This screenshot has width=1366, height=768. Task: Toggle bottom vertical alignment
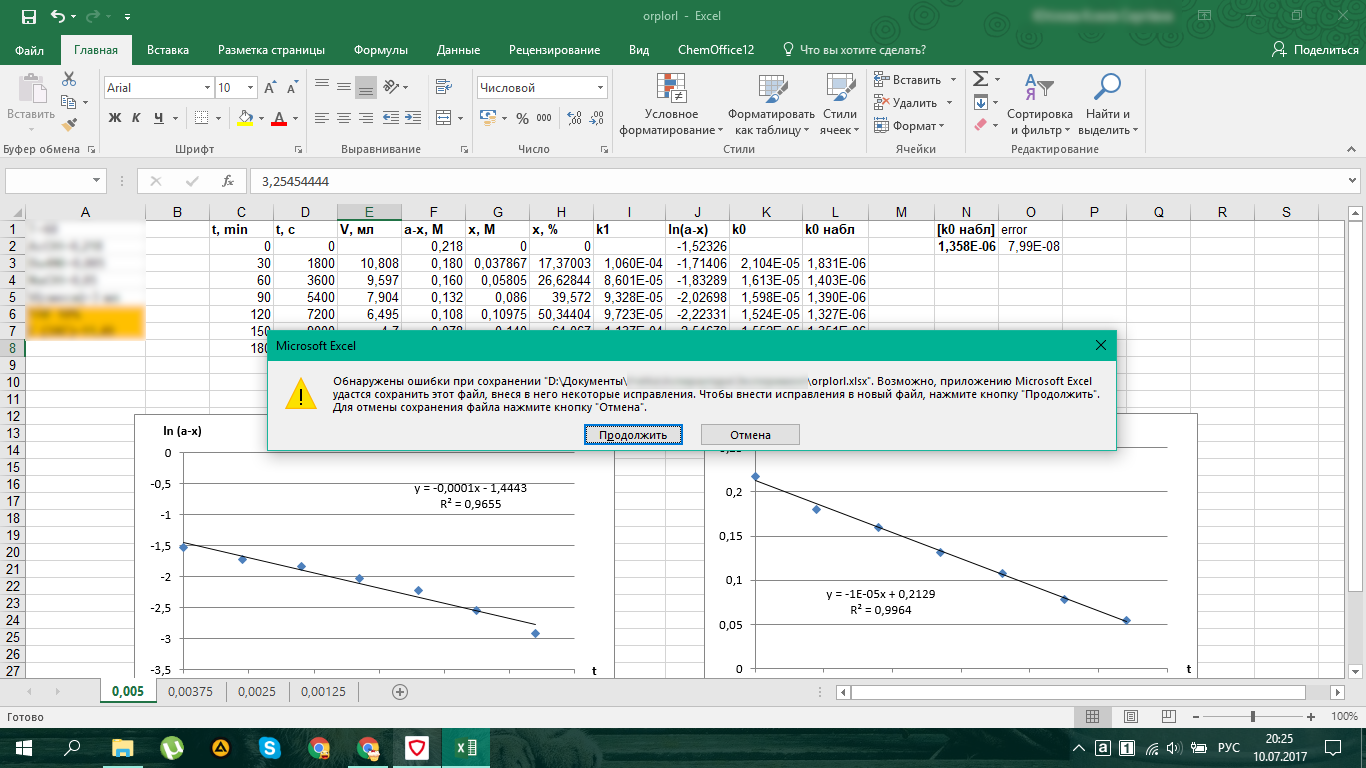366,88
